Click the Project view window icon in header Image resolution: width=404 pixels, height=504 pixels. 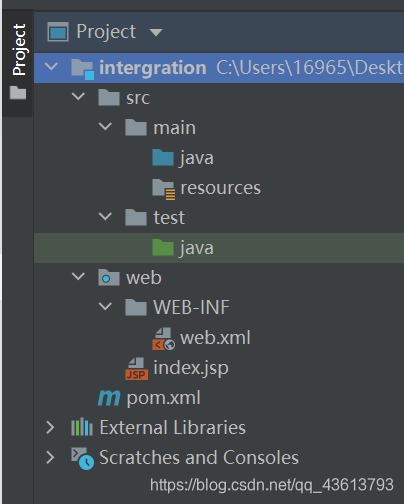pos(58,32)
